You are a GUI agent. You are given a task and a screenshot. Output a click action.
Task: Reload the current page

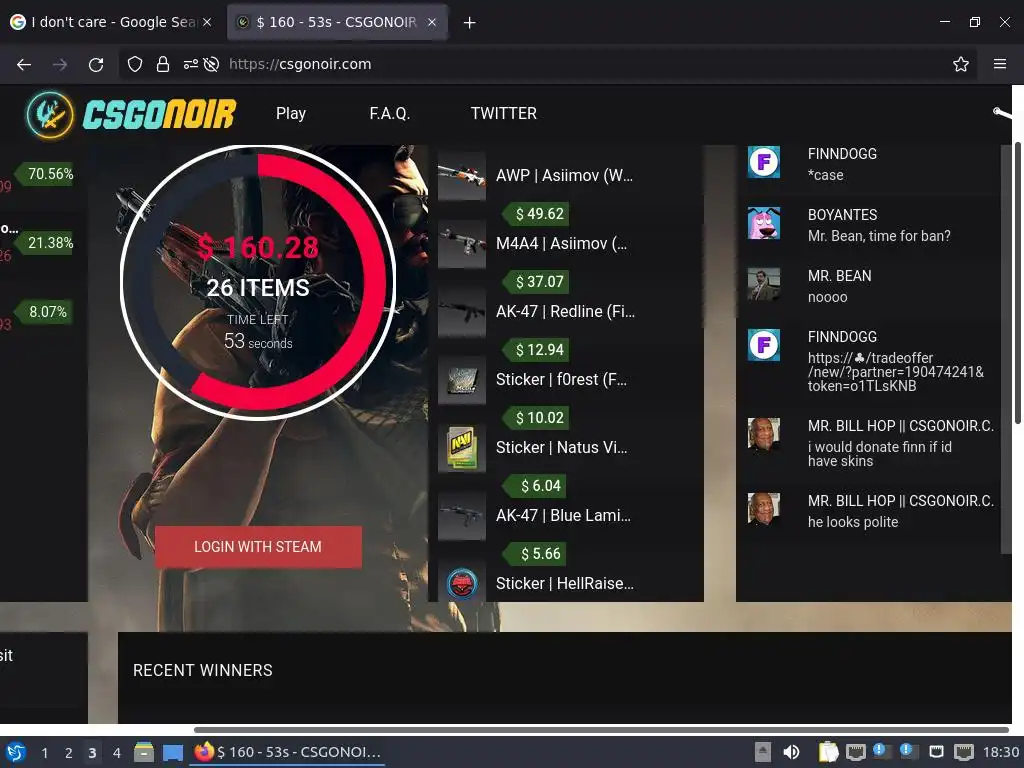point(96,64)
